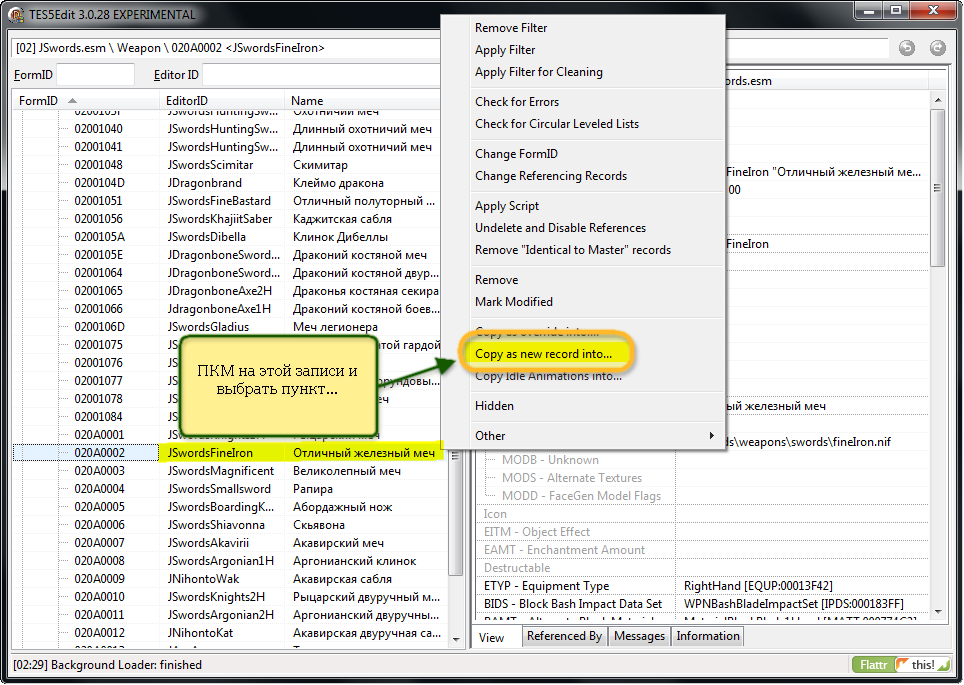Sort by the FormID column header

(x=85, y=101)
